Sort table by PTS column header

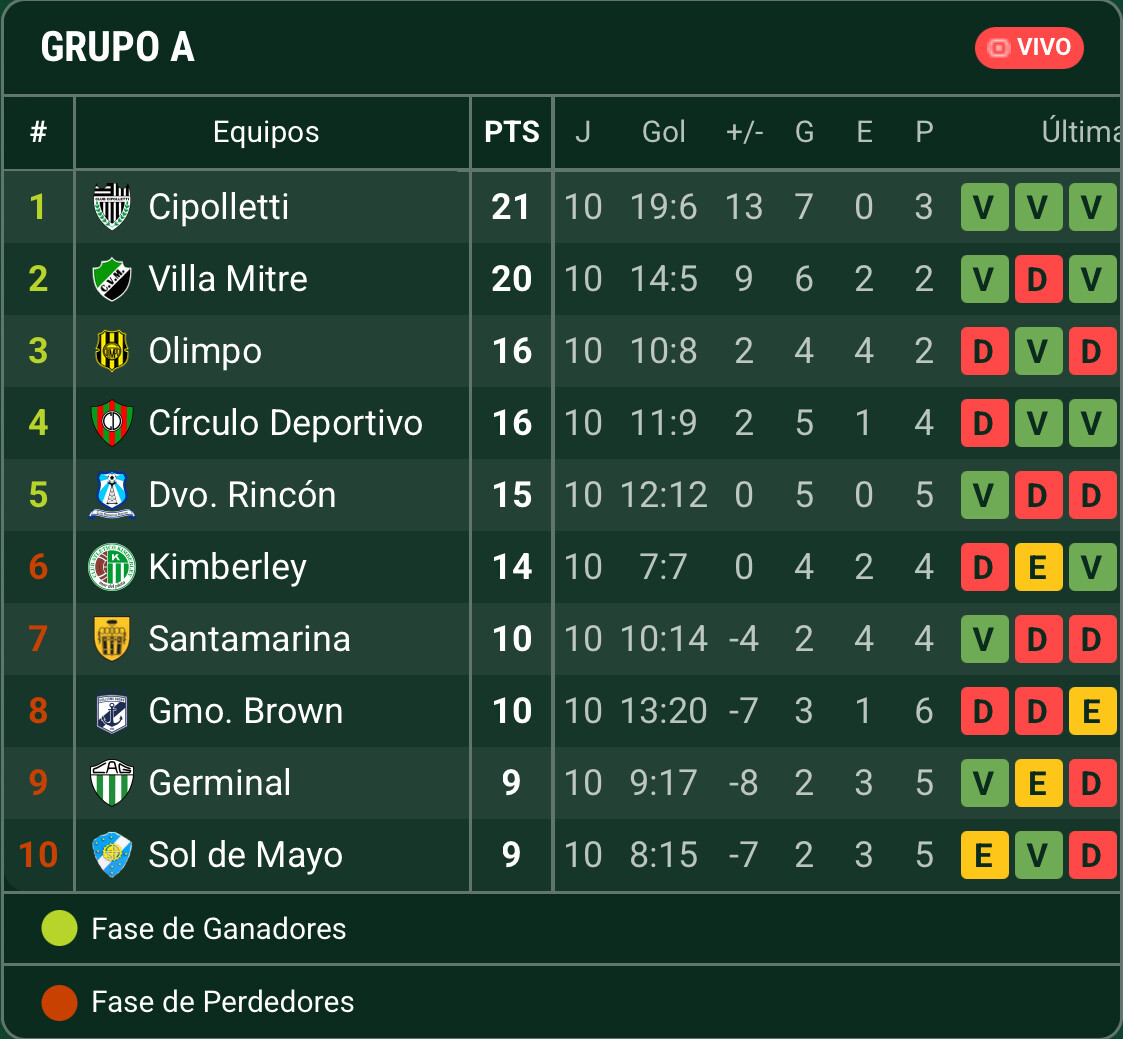point(511,132)
